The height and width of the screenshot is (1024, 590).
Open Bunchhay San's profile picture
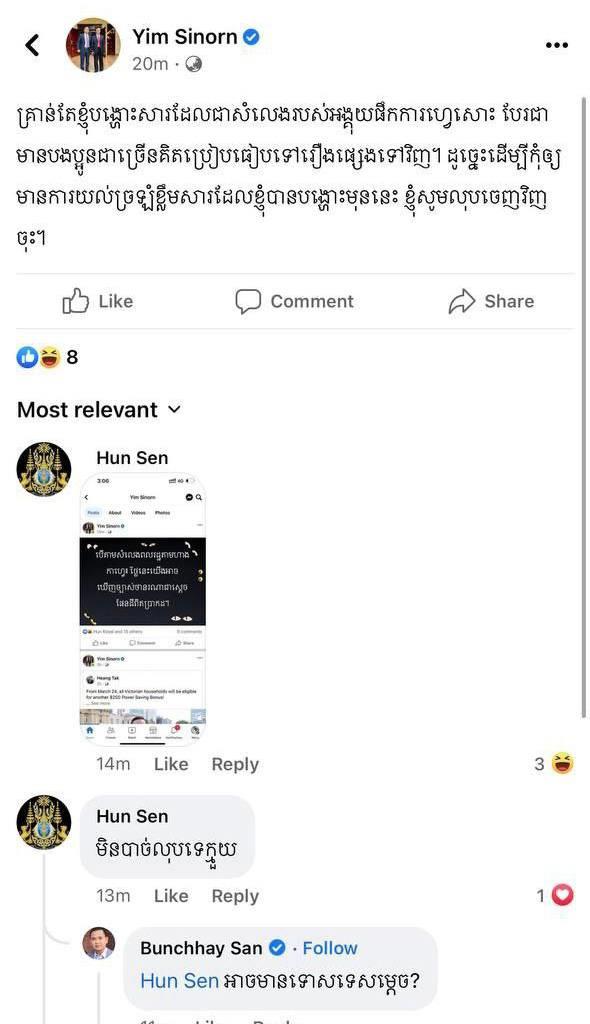(99, 943)
